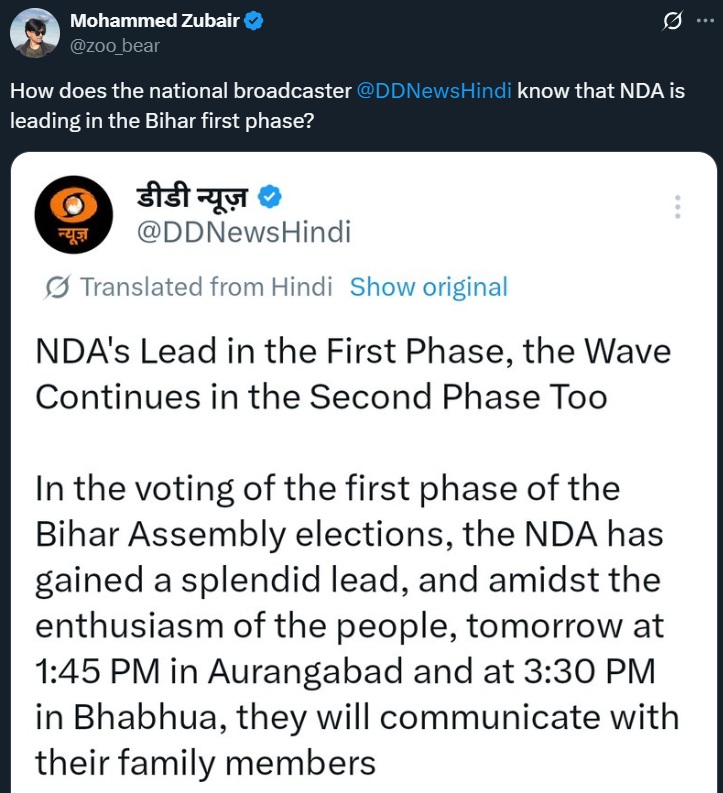The image size is (723, 793).
Task: Click the tweet text "How does the national broadcaster"
Action: (x=180, y=91)
